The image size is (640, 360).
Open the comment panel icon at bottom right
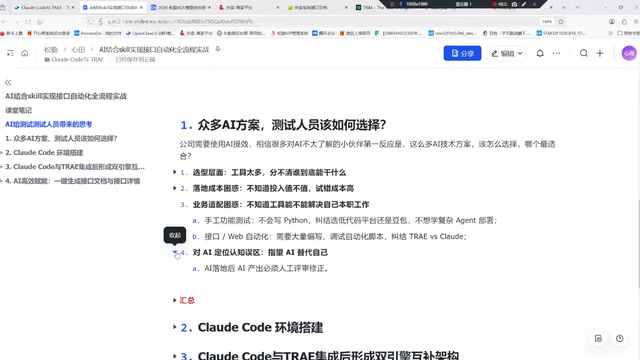[x=598, y=338]
